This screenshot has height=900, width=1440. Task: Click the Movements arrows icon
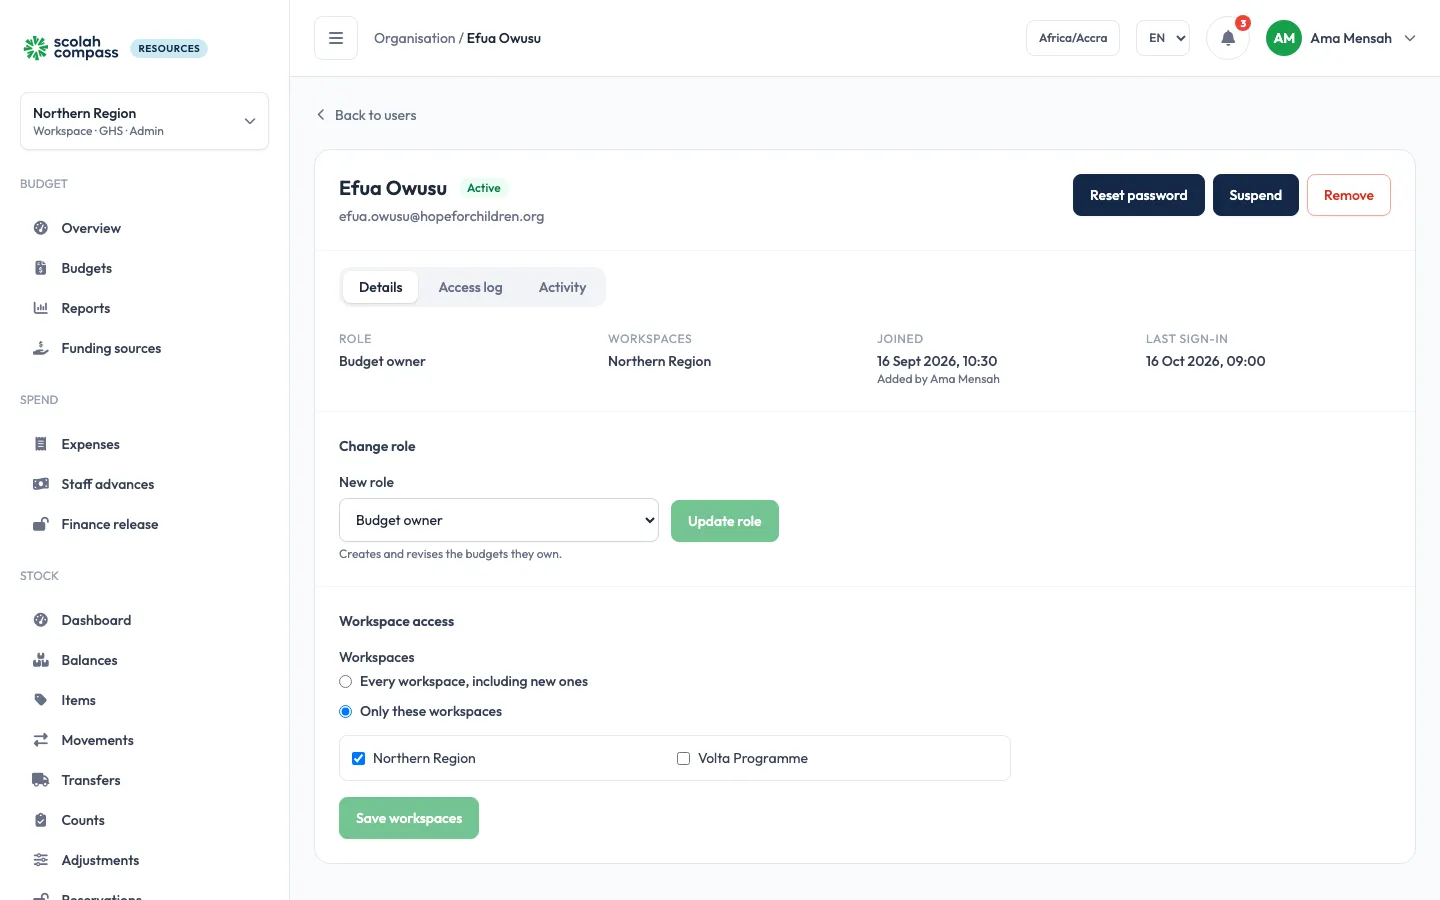pyautogui.click(x=41, y=740)
